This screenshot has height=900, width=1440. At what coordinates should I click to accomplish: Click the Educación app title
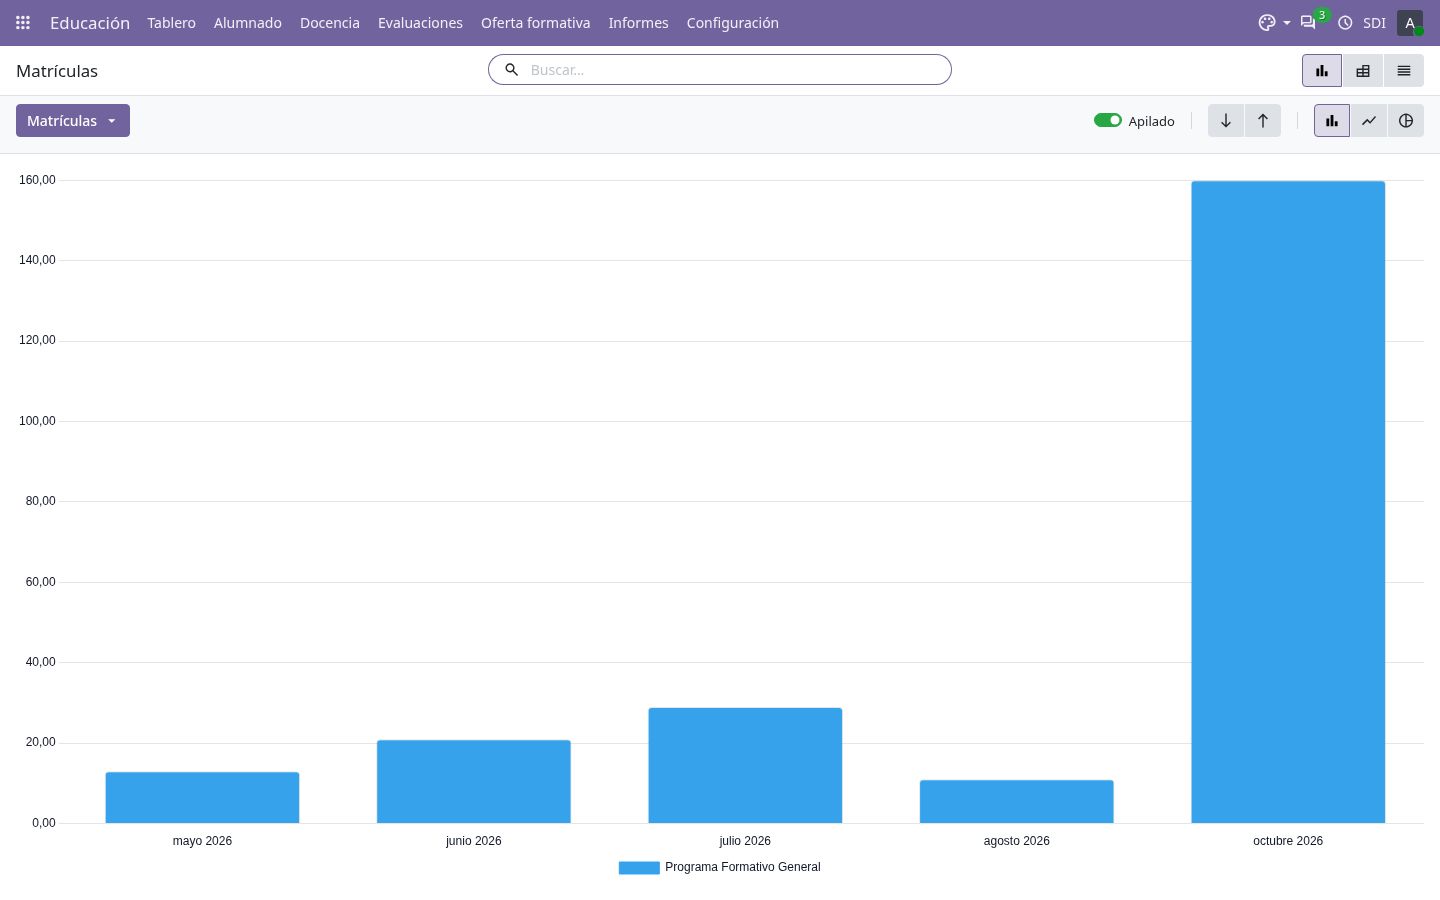click(x=90, y=22)
